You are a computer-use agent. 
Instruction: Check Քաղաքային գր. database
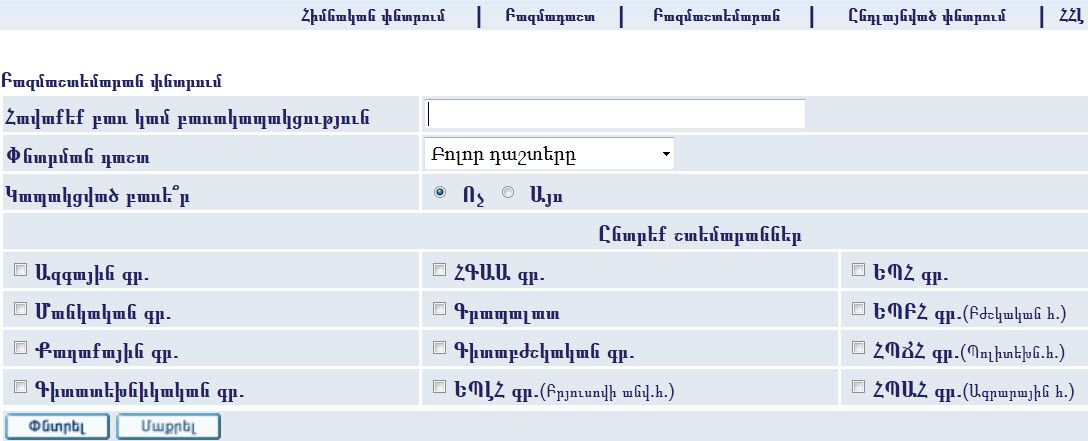point(21,348)
